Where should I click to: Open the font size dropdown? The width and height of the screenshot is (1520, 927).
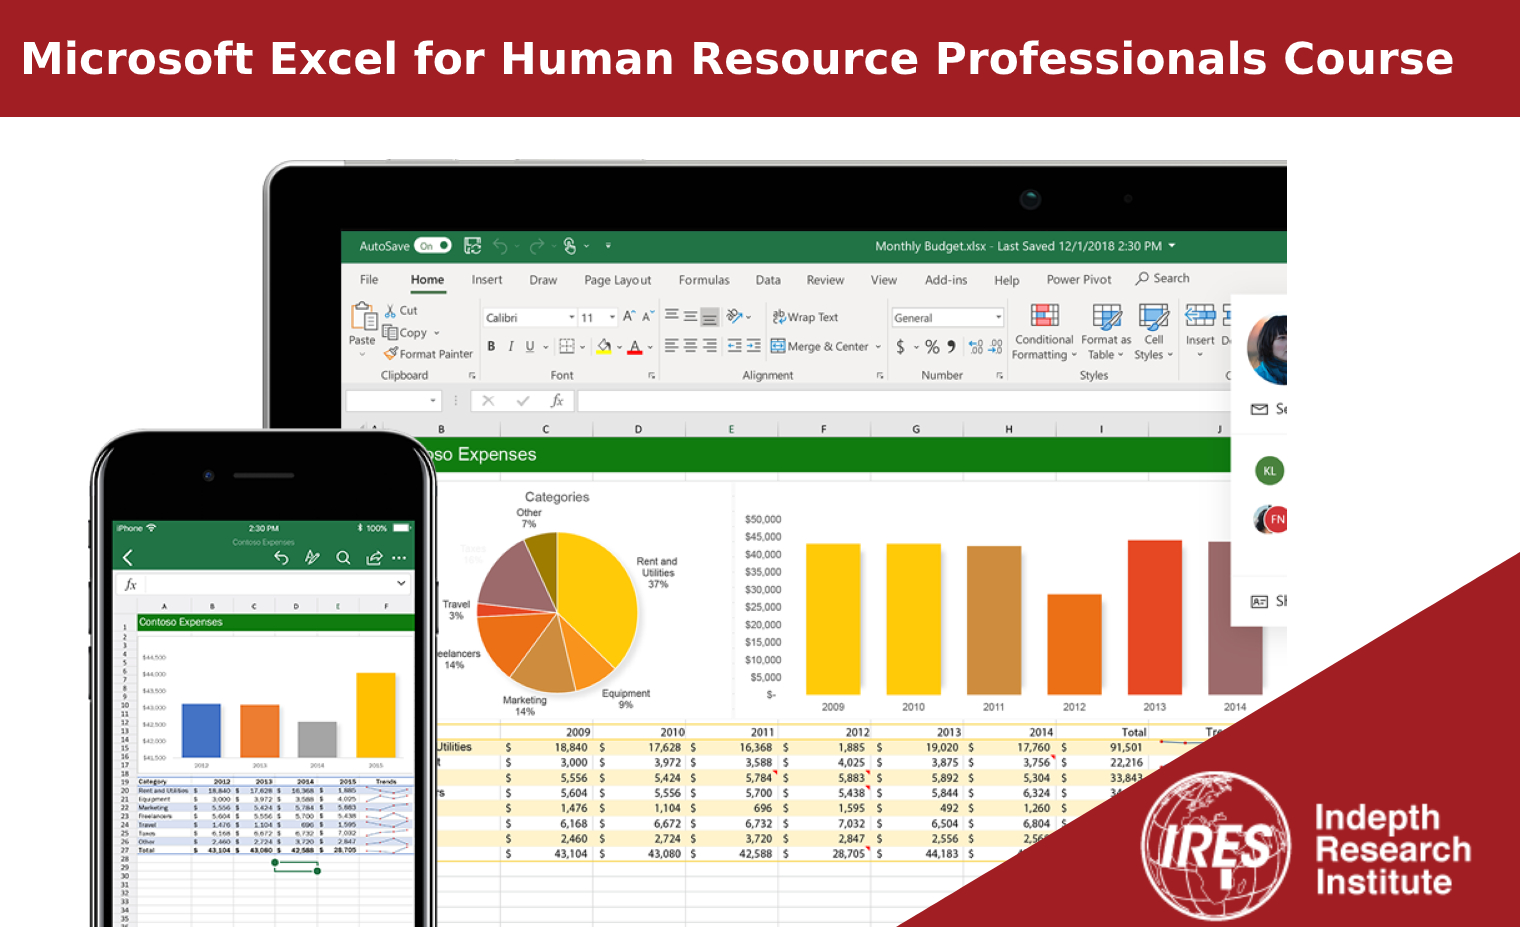pos(610,317)
